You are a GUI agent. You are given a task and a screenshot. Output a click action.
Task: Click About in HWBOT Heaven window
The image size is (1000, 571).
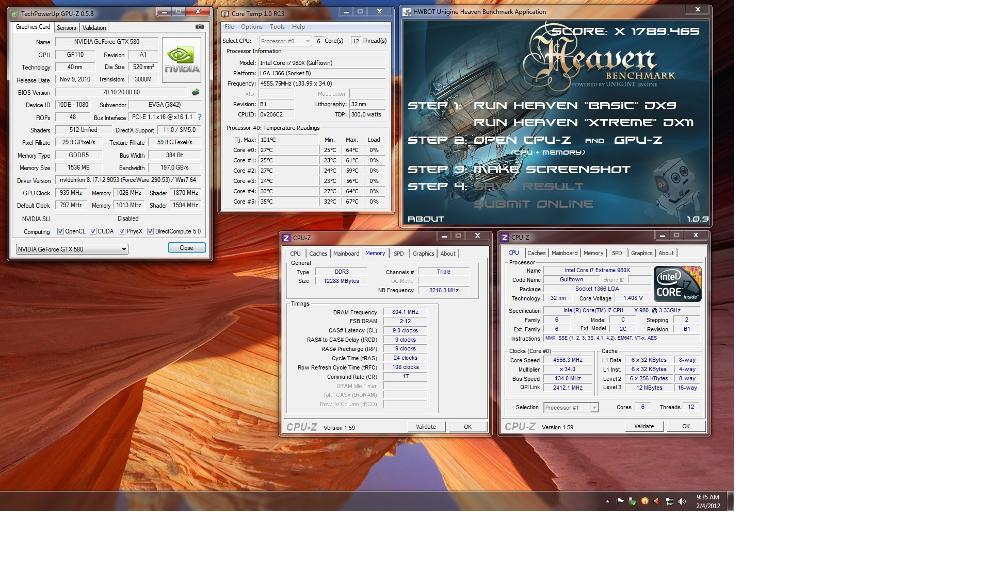[x=425, y=219]
